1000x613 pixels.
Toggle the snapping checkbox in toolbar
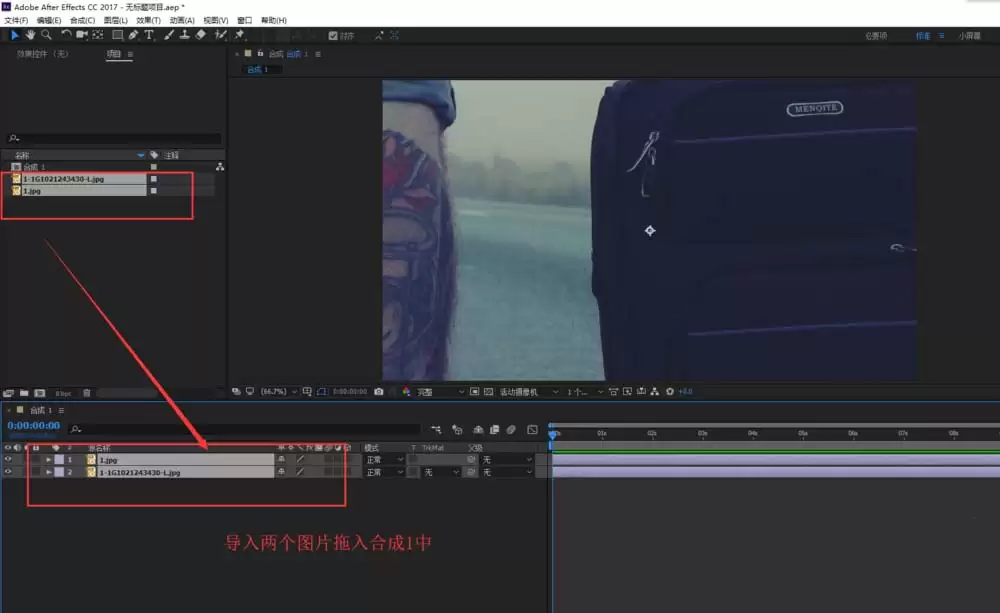click(x=333, y=36)
